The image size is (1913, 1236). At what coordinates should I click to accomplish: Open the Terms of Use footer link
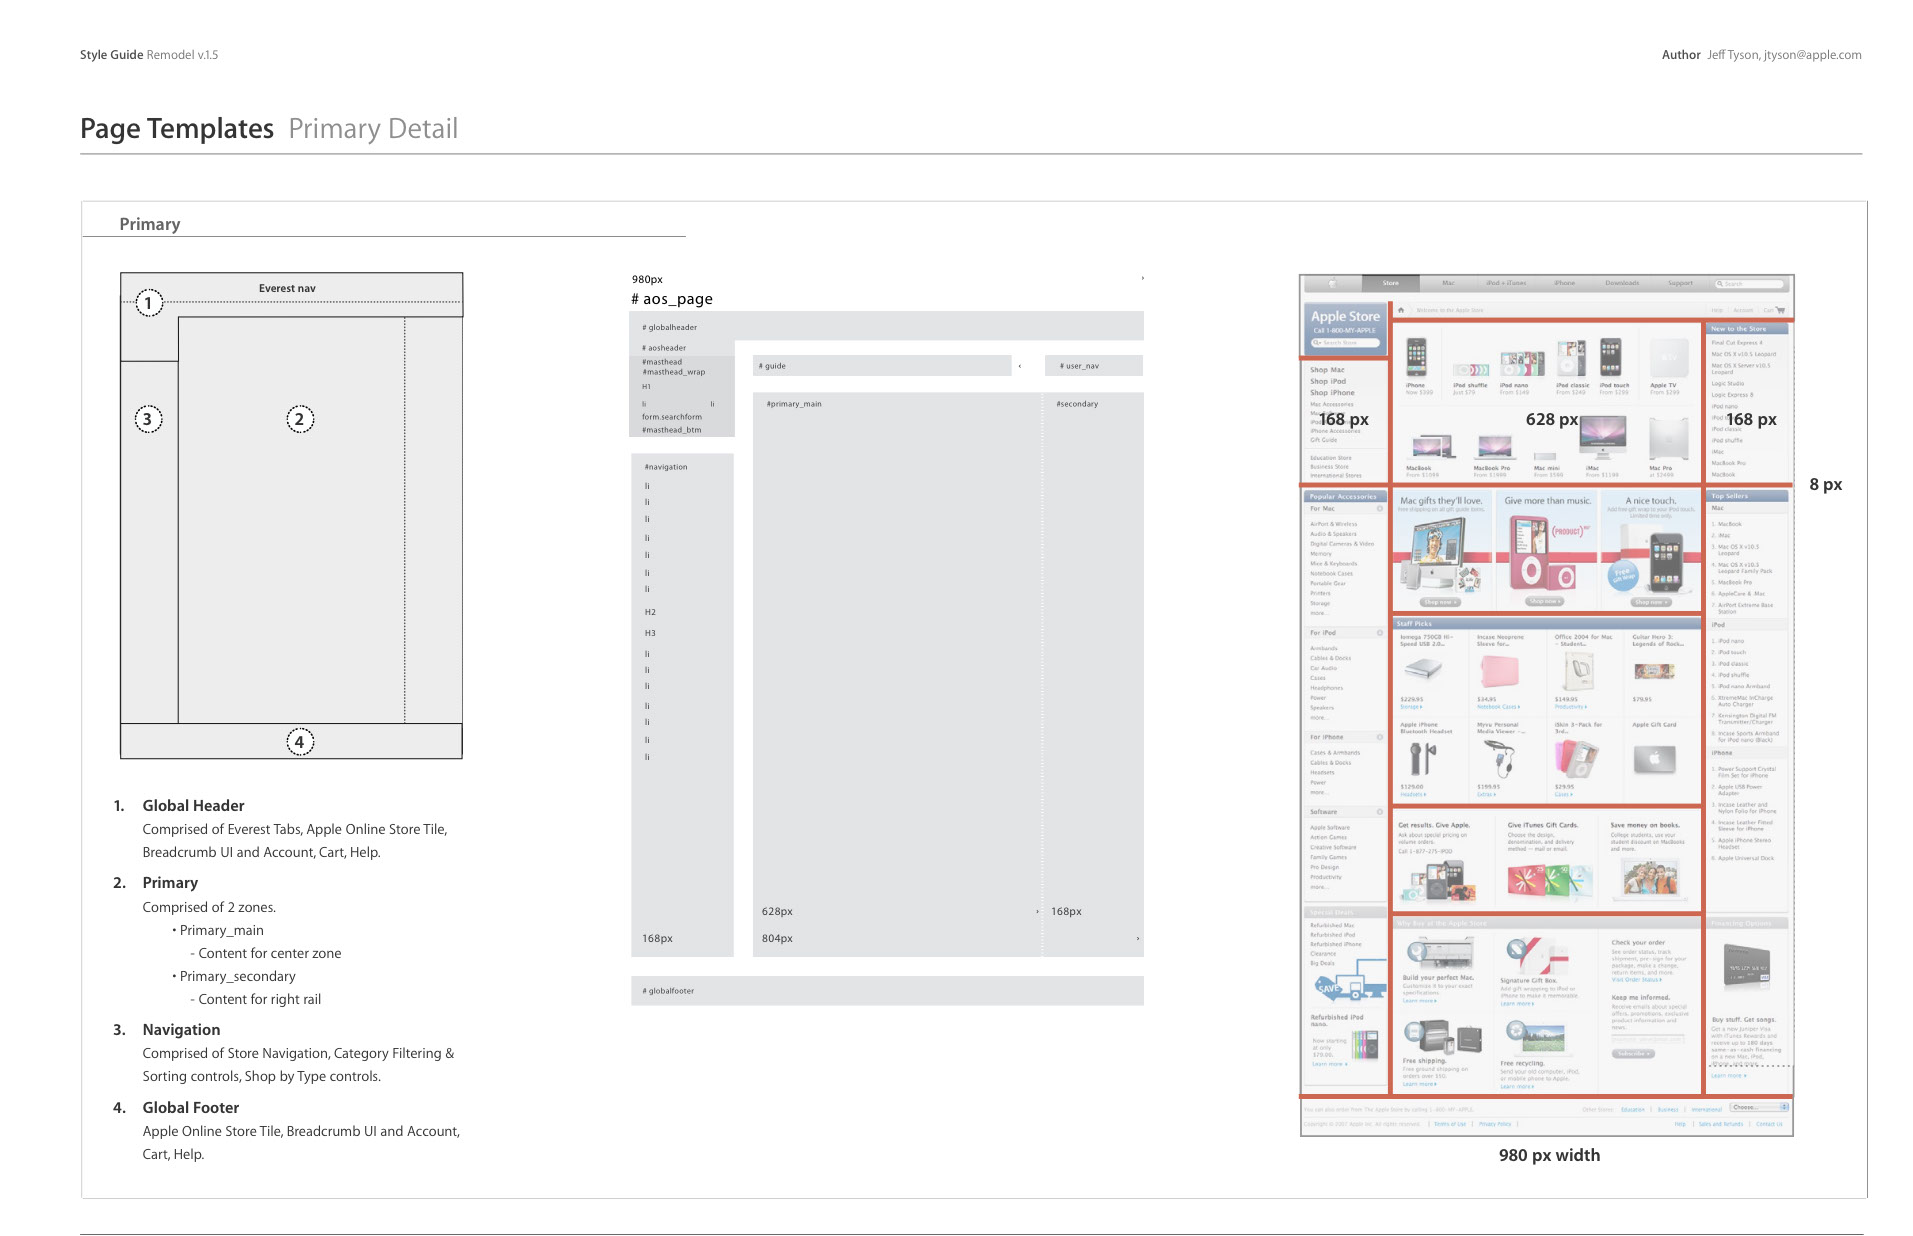[x=1449, y=1124]
